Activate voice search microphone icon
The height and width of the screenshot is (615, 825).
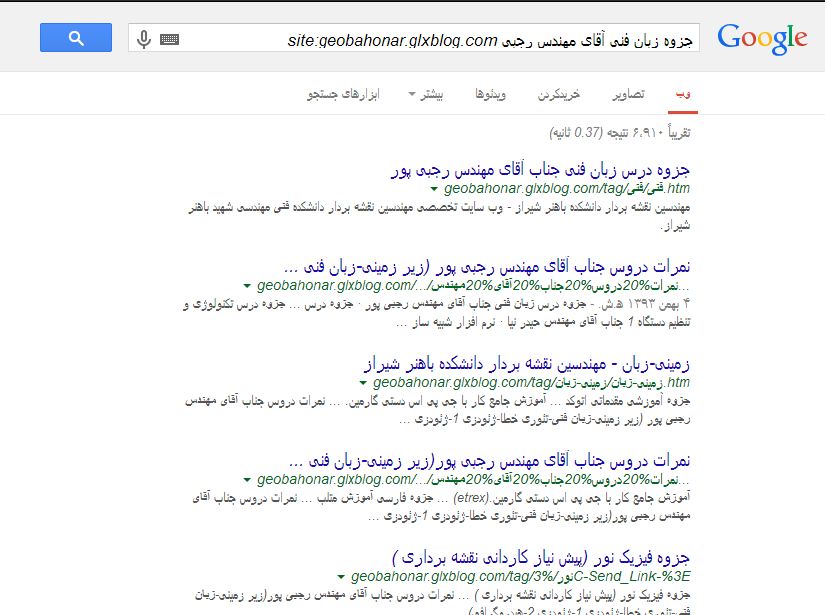[x=144, y=39]
